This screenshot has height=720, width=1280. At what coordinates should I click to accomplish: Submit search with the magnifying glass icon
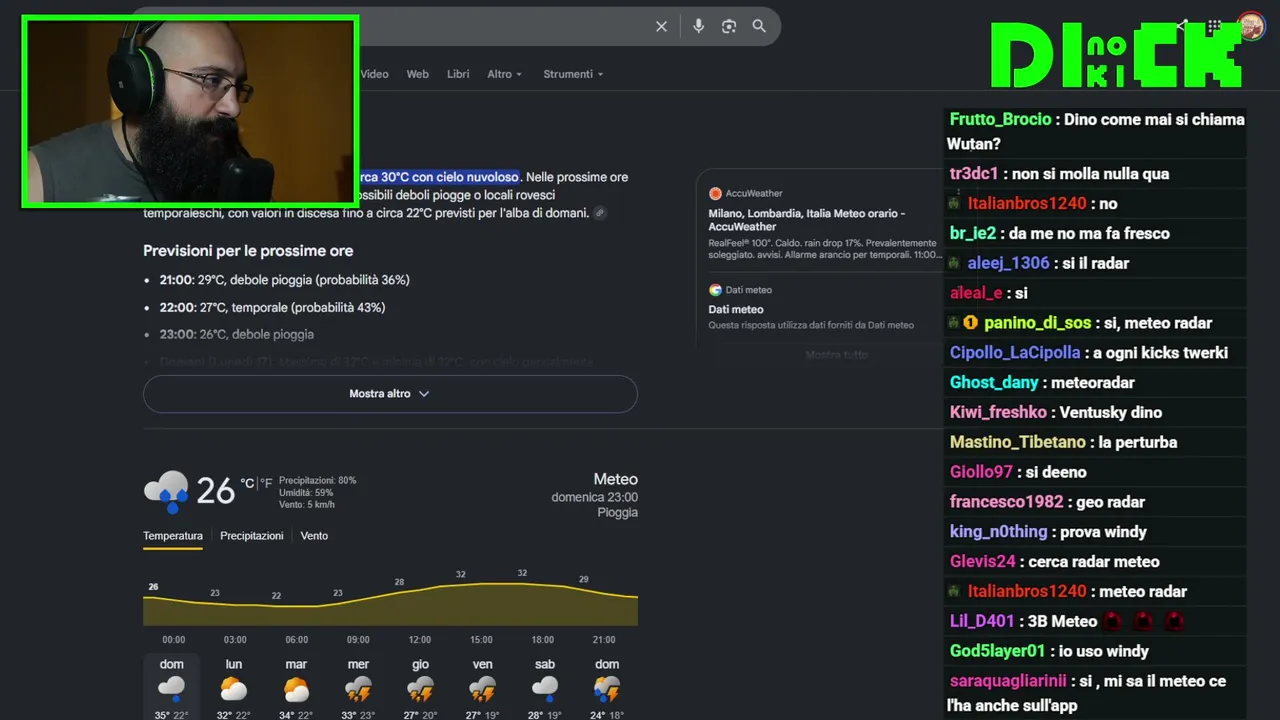pyautogui.click(x=759, y=27)
